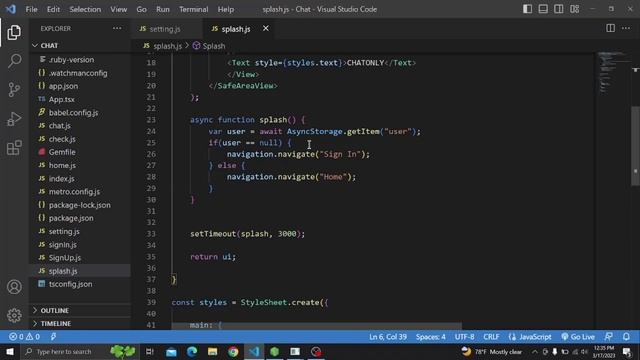Open the Manage gear icon
Screen dimensions: 640x360
tap(14, 315)
